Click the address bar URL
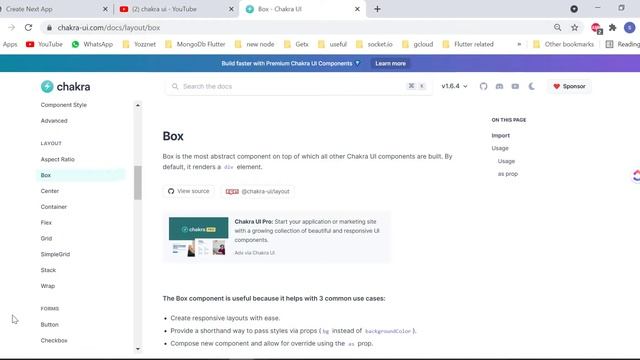 (109, 28)
